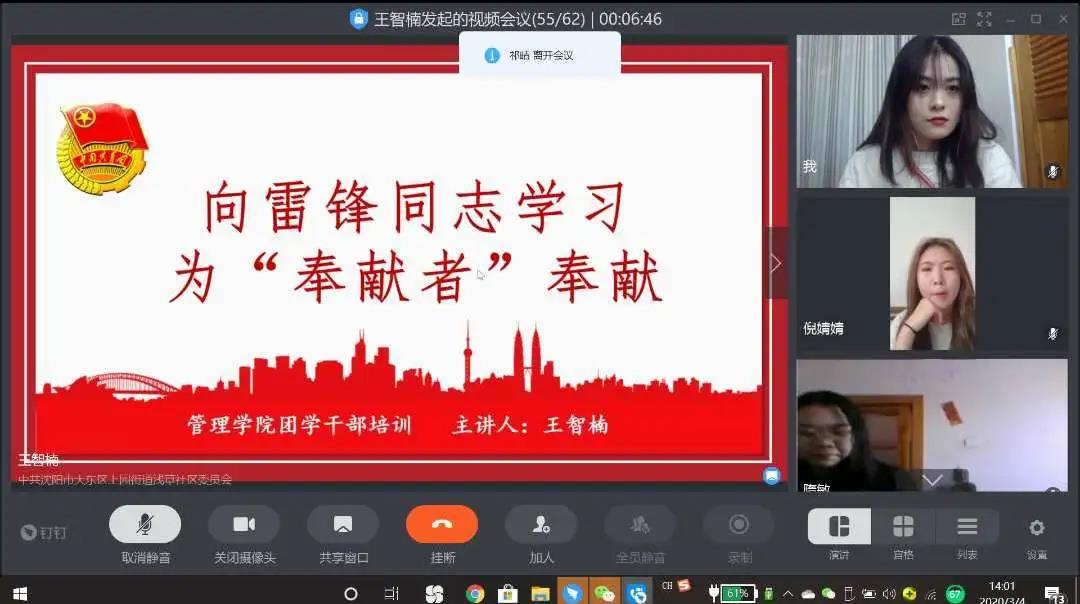Select 倪婧婧 video thumbnail

coord(932,273)
